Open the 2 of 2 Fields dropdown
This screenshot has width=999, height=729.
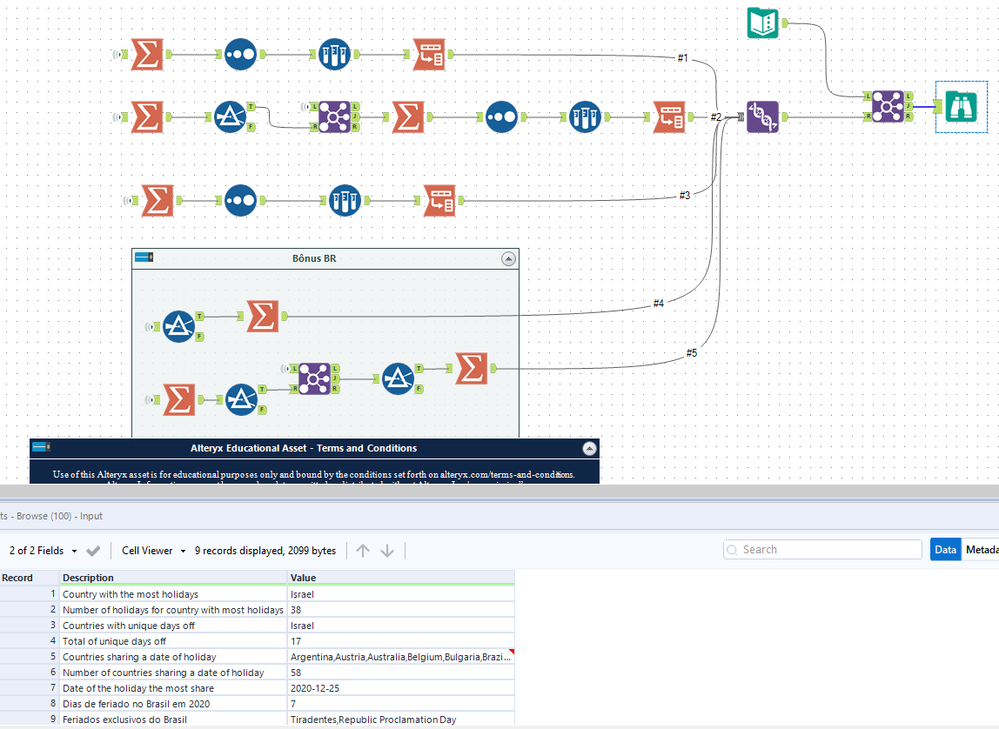43,551
